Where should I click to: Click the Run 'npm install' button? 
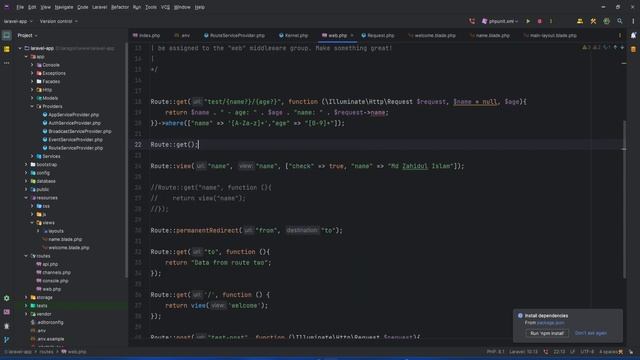[547, 333]
